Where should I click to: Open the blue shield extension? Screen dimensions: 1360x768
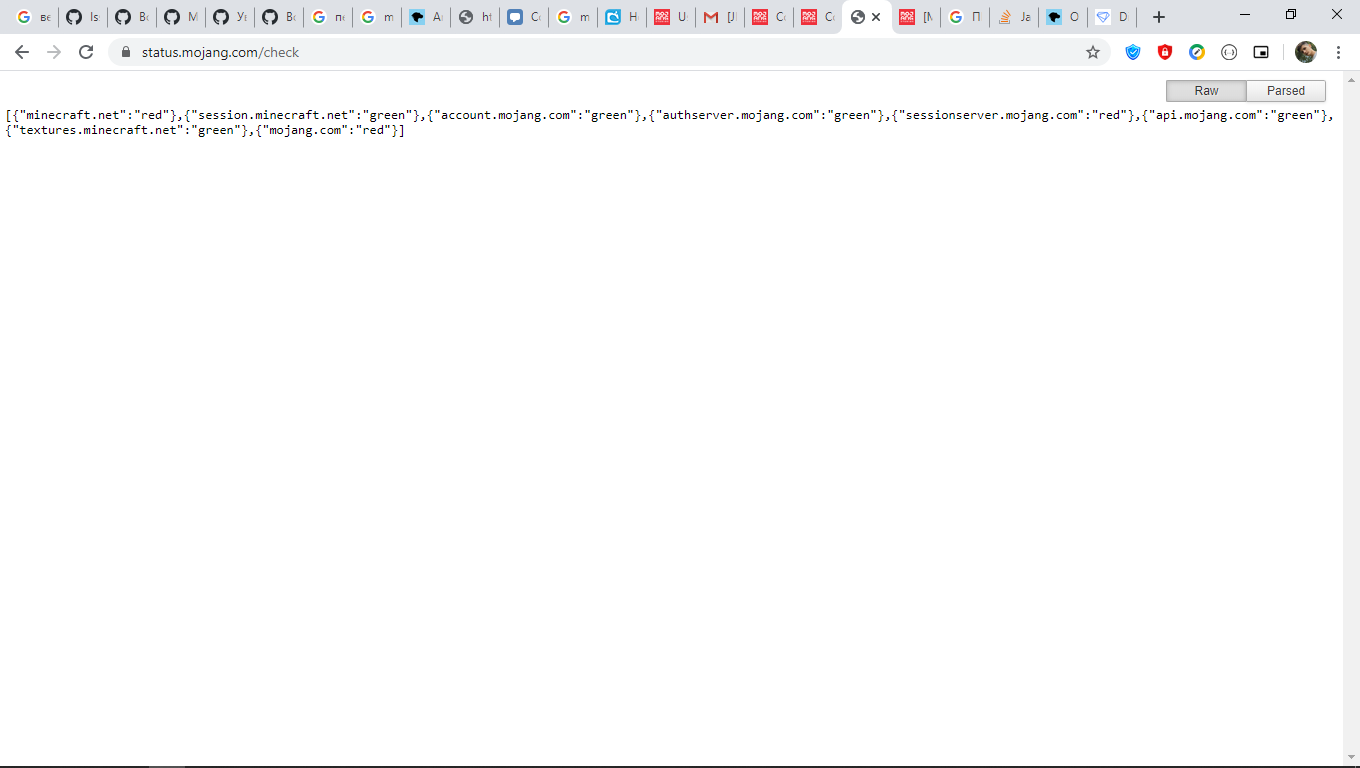point(1133,52)
